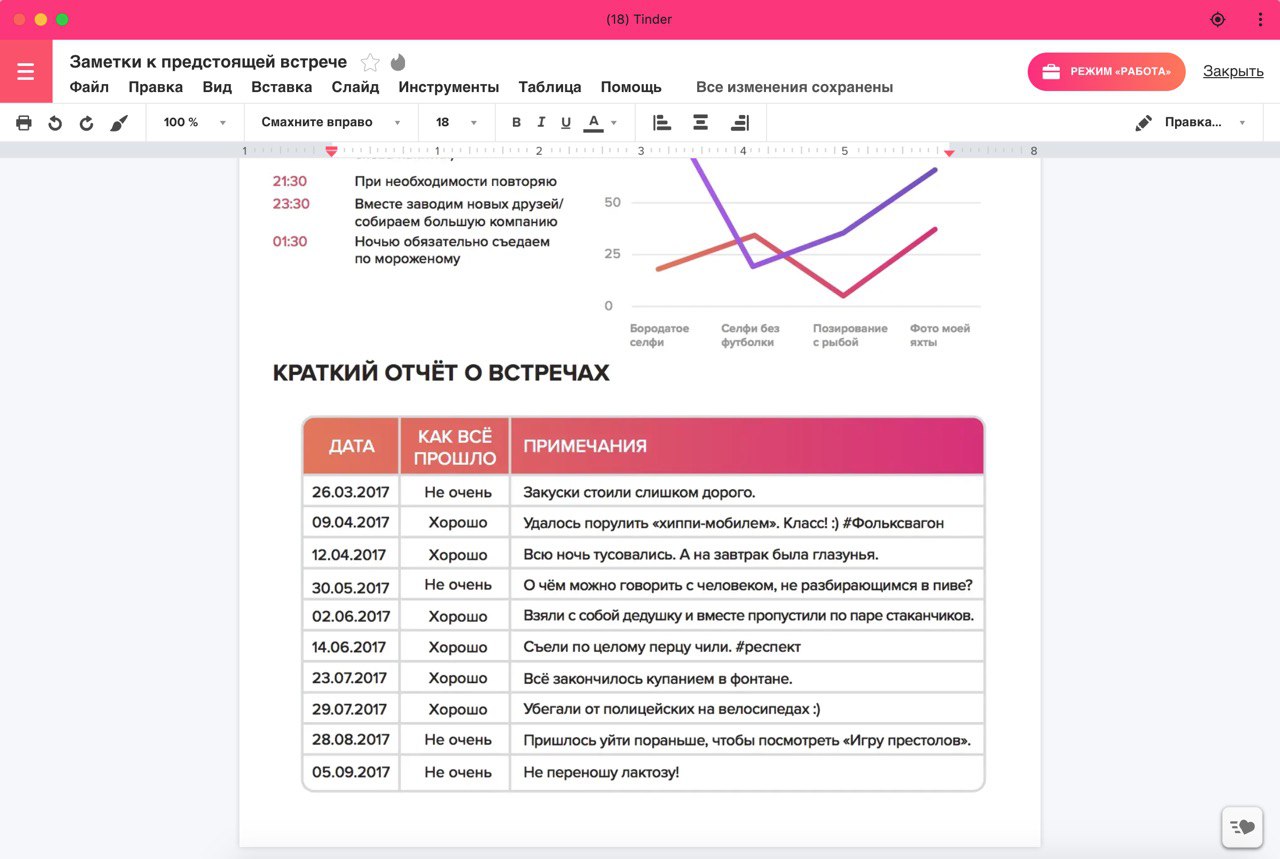Click the right indent marker on ruler
Image resolution: width=1280 pixels, height=859 pixels.
(950, 152)
